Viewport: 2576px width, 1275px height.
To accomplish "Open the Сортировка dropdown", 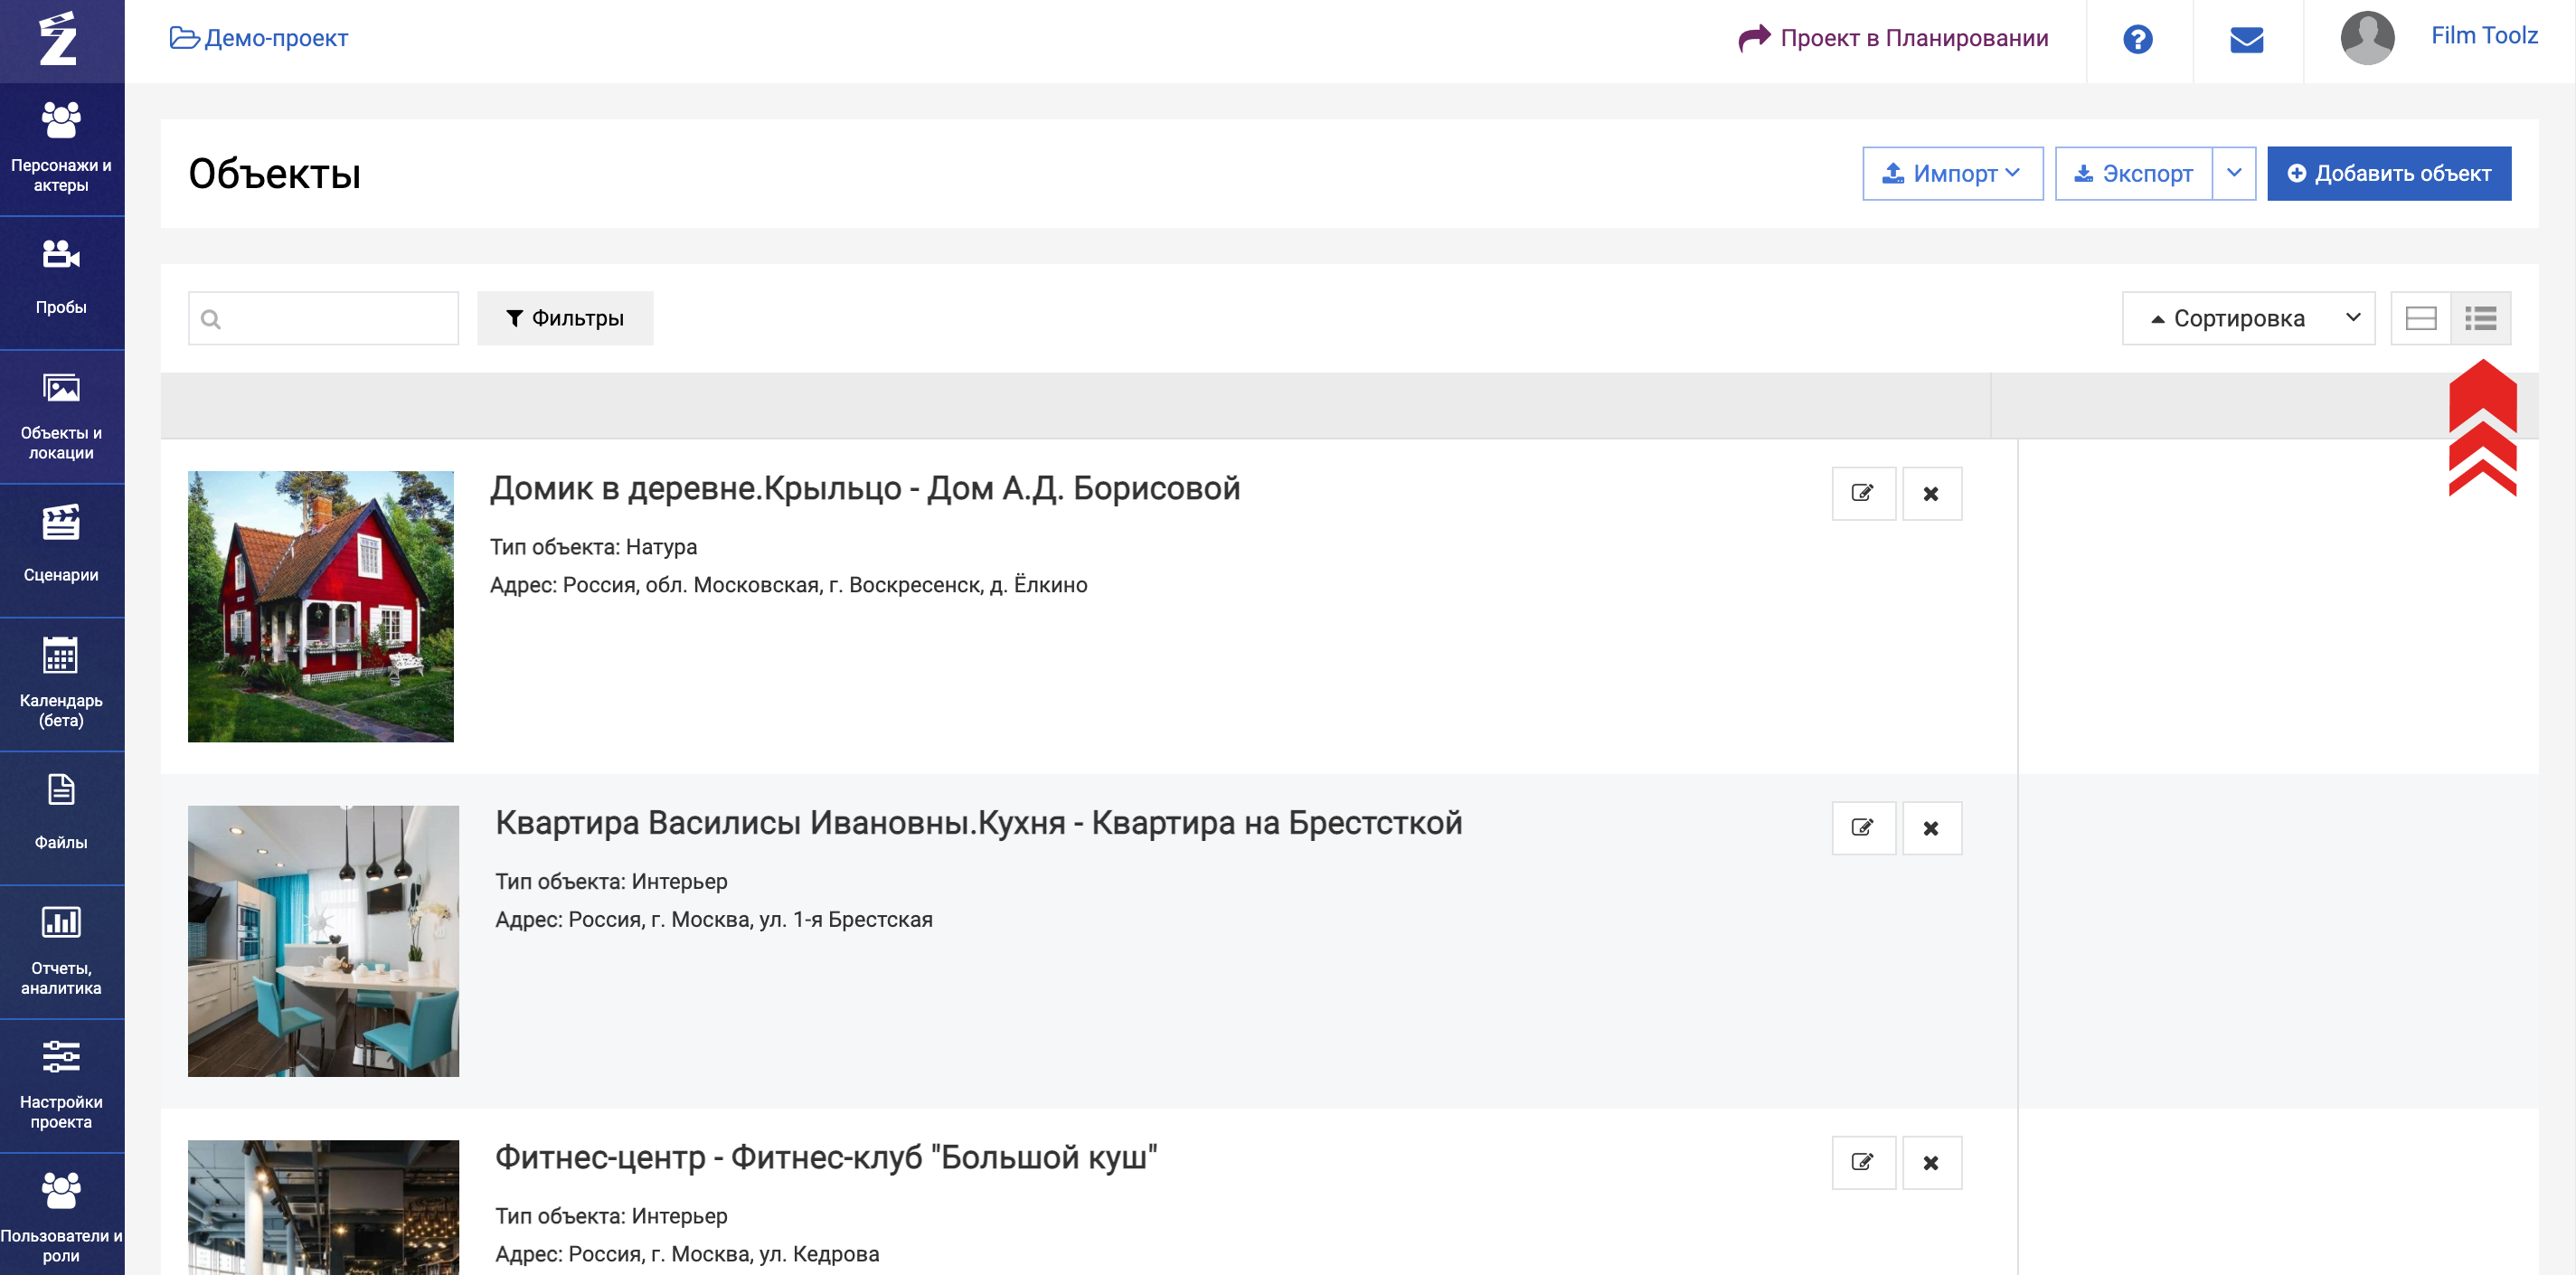I will click(2247, 318).
